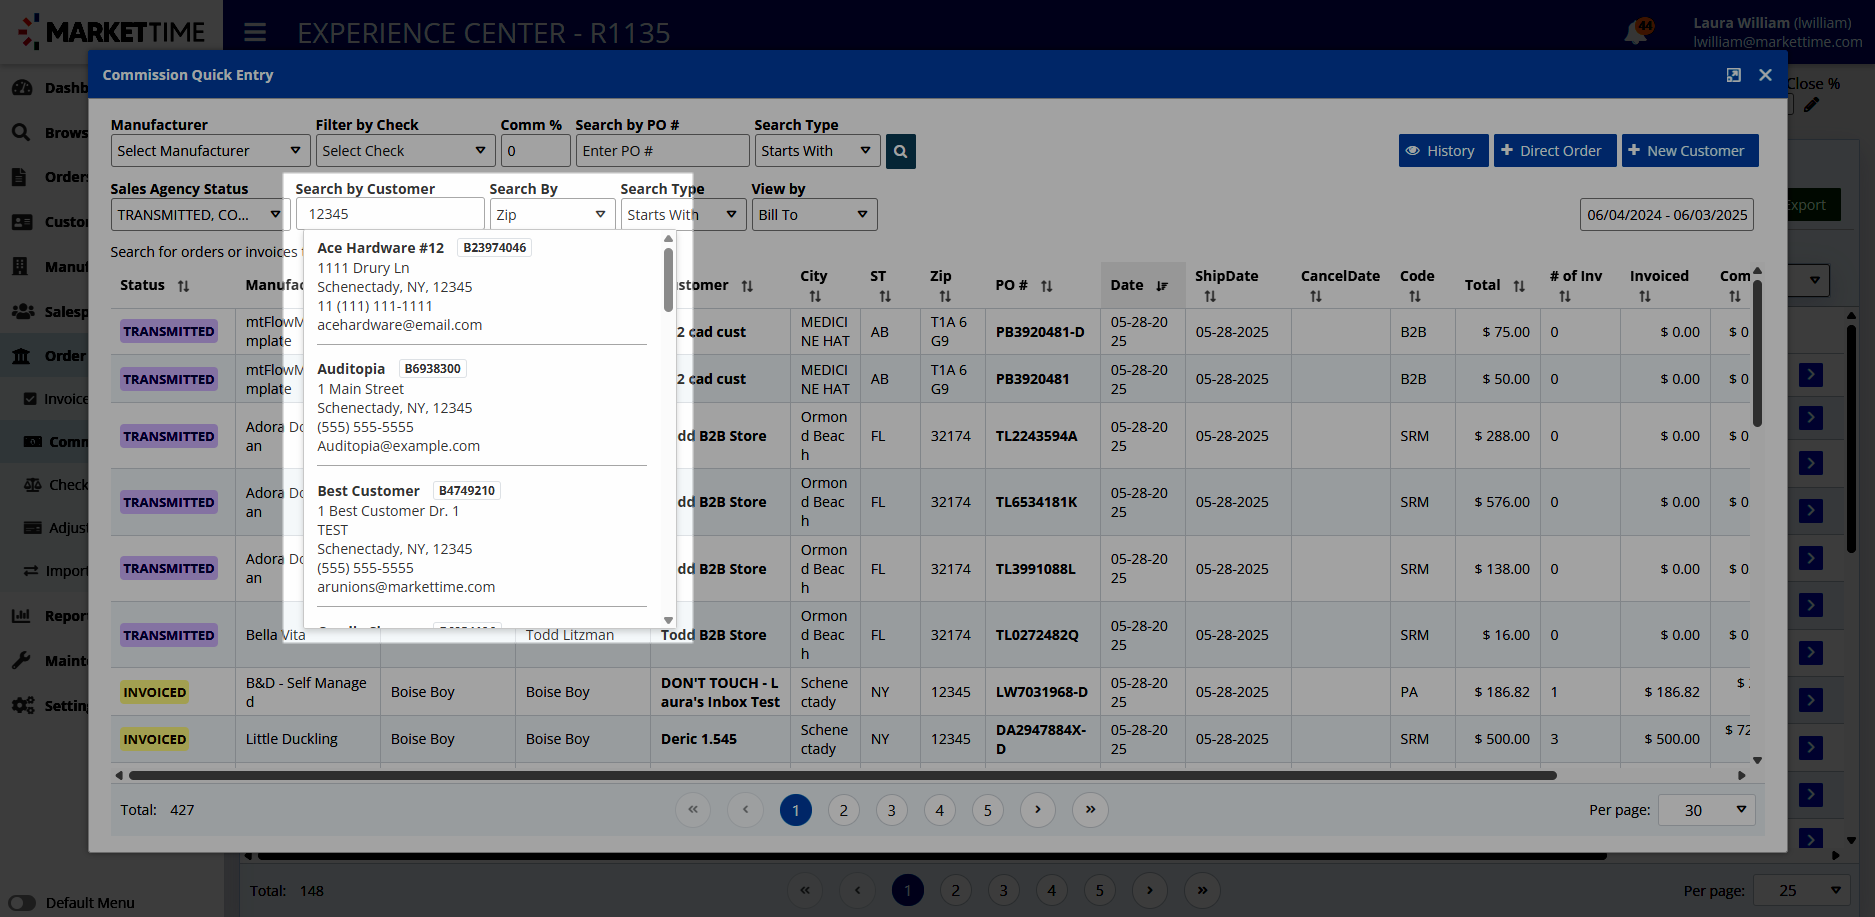Open the Invoices item in sidebar
1875x917 pixels.
coord(55,399)
